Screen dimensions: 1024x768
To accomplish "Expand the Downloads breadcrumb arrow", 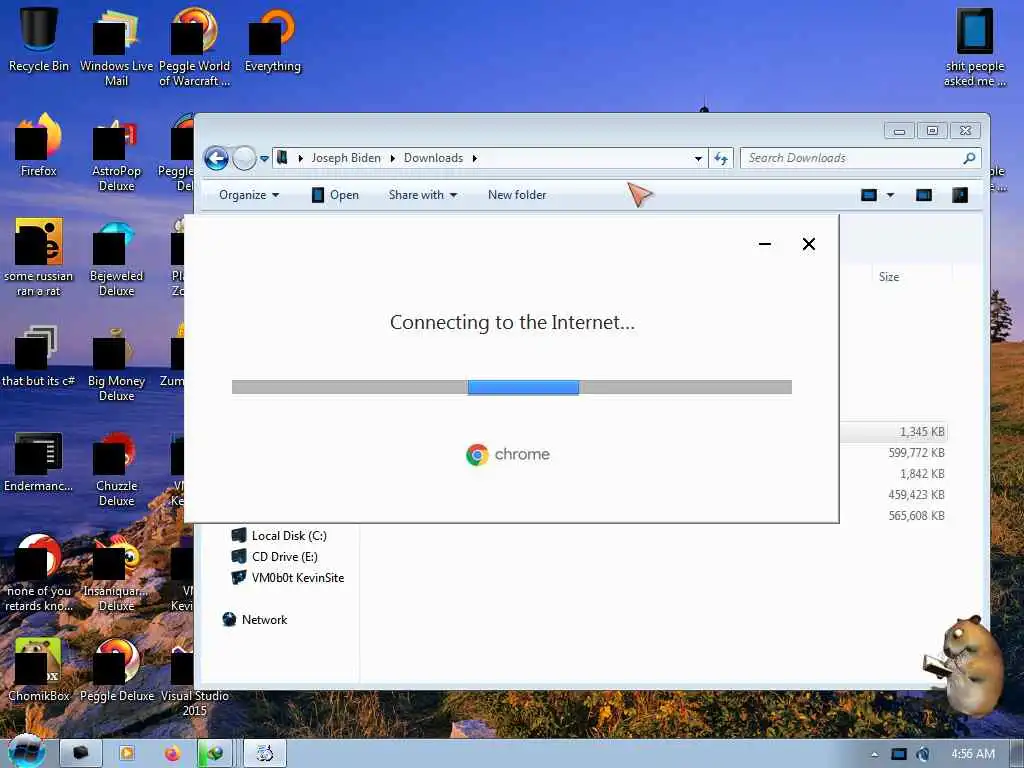I will coord(475,158).
